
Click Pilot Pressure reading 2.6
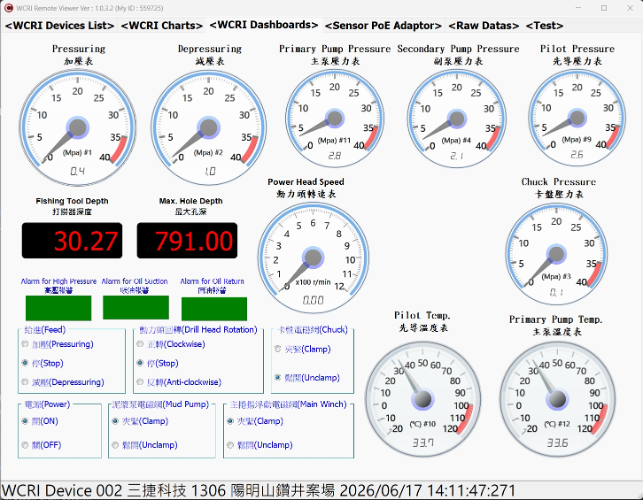point(577,154)
